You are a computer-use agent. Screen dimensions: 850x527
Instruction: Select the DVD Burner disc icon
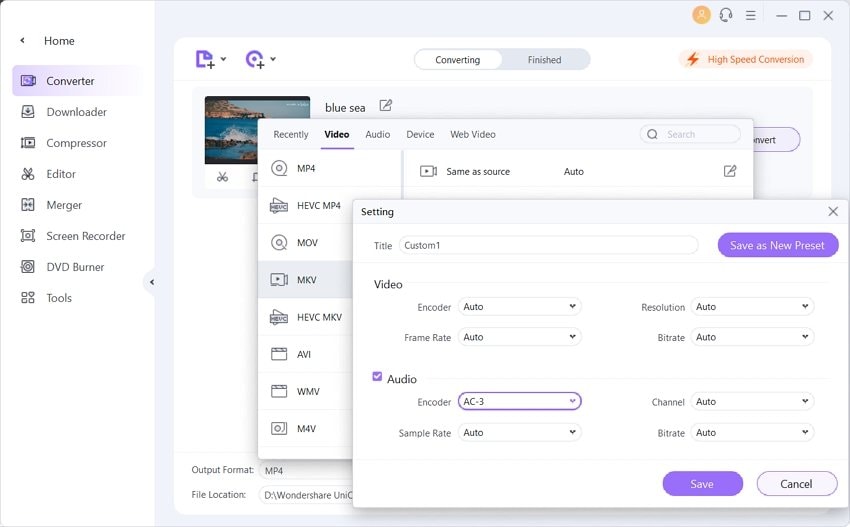(x=28, y=267)
